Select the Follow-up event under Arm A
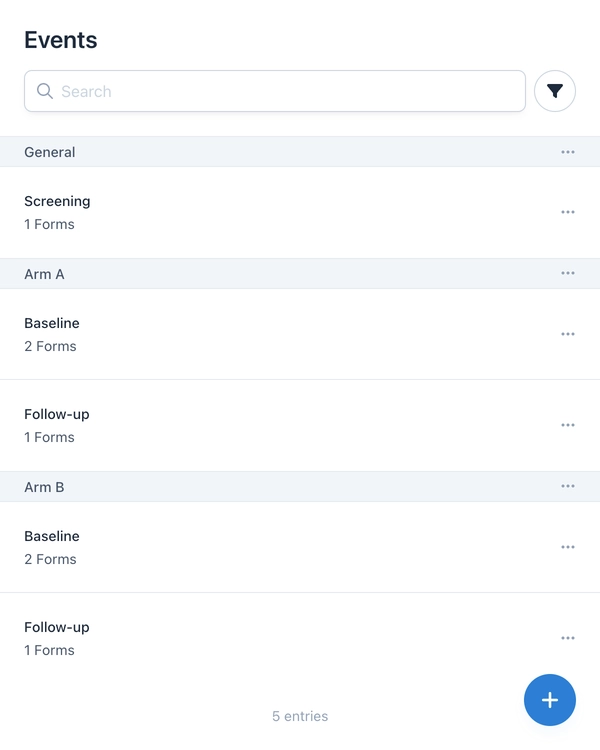This screenshot has width=600, height=750. pos(250,425)
